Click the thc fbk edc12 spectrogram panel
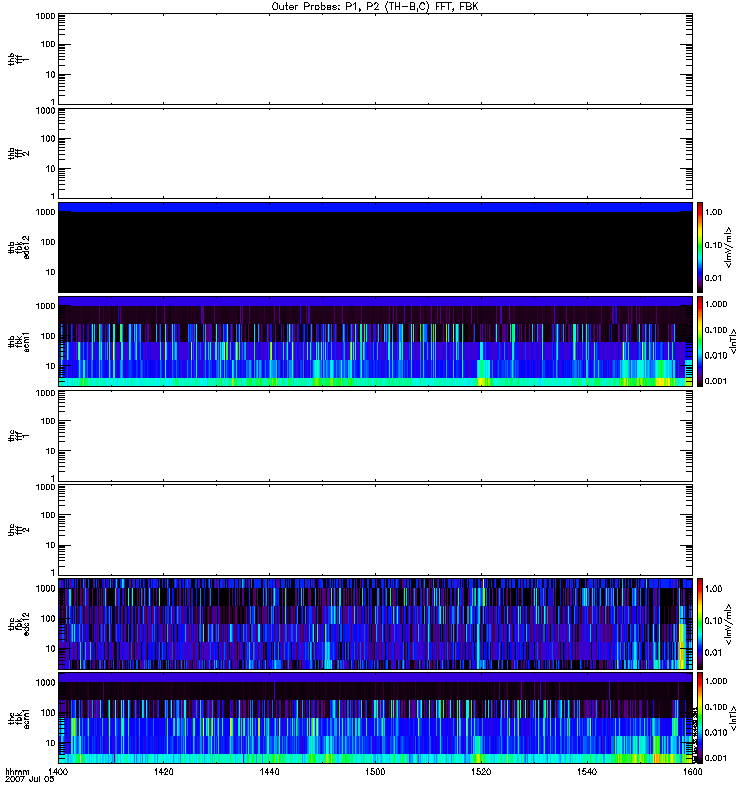The height and width of the screenshot is (800, 750). pyautogui.click(x=375, y=623)
